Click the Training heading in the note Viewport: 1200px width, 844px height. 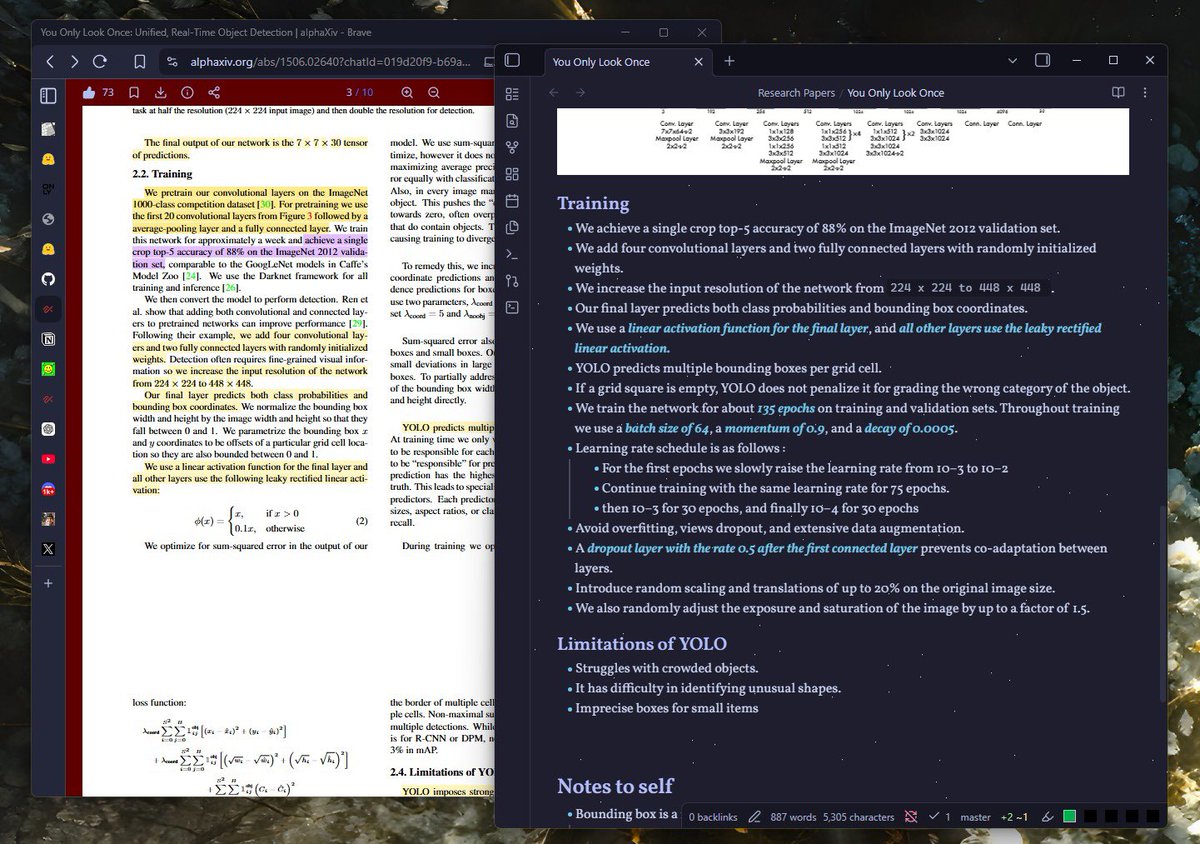click(x=593, y=203)
